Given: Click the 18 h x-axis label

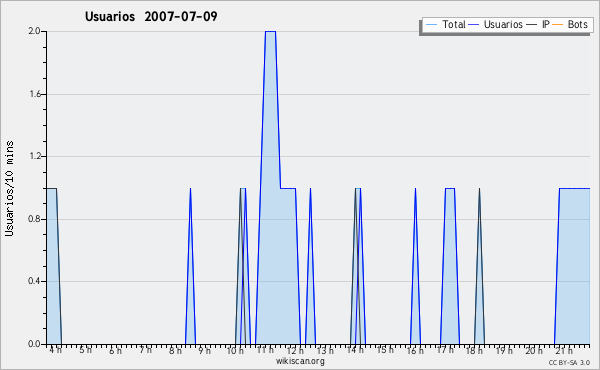Looking at the screenshot, I should coord(474,350).
